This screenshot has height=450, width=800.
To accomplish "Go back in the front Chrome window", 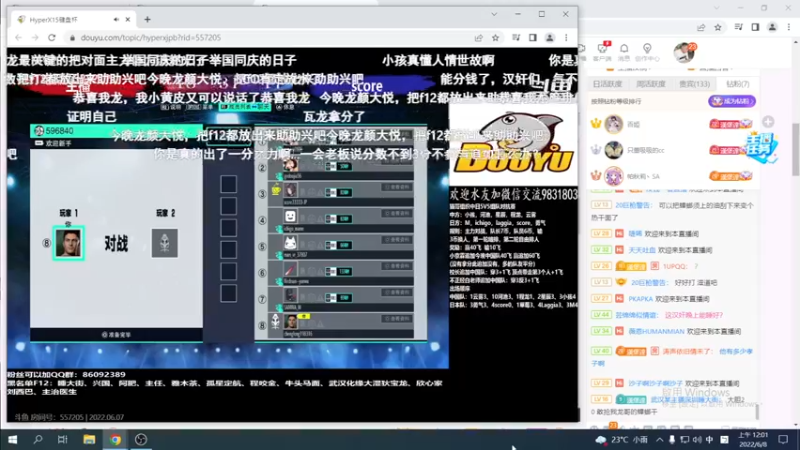I will coord(19,38).
